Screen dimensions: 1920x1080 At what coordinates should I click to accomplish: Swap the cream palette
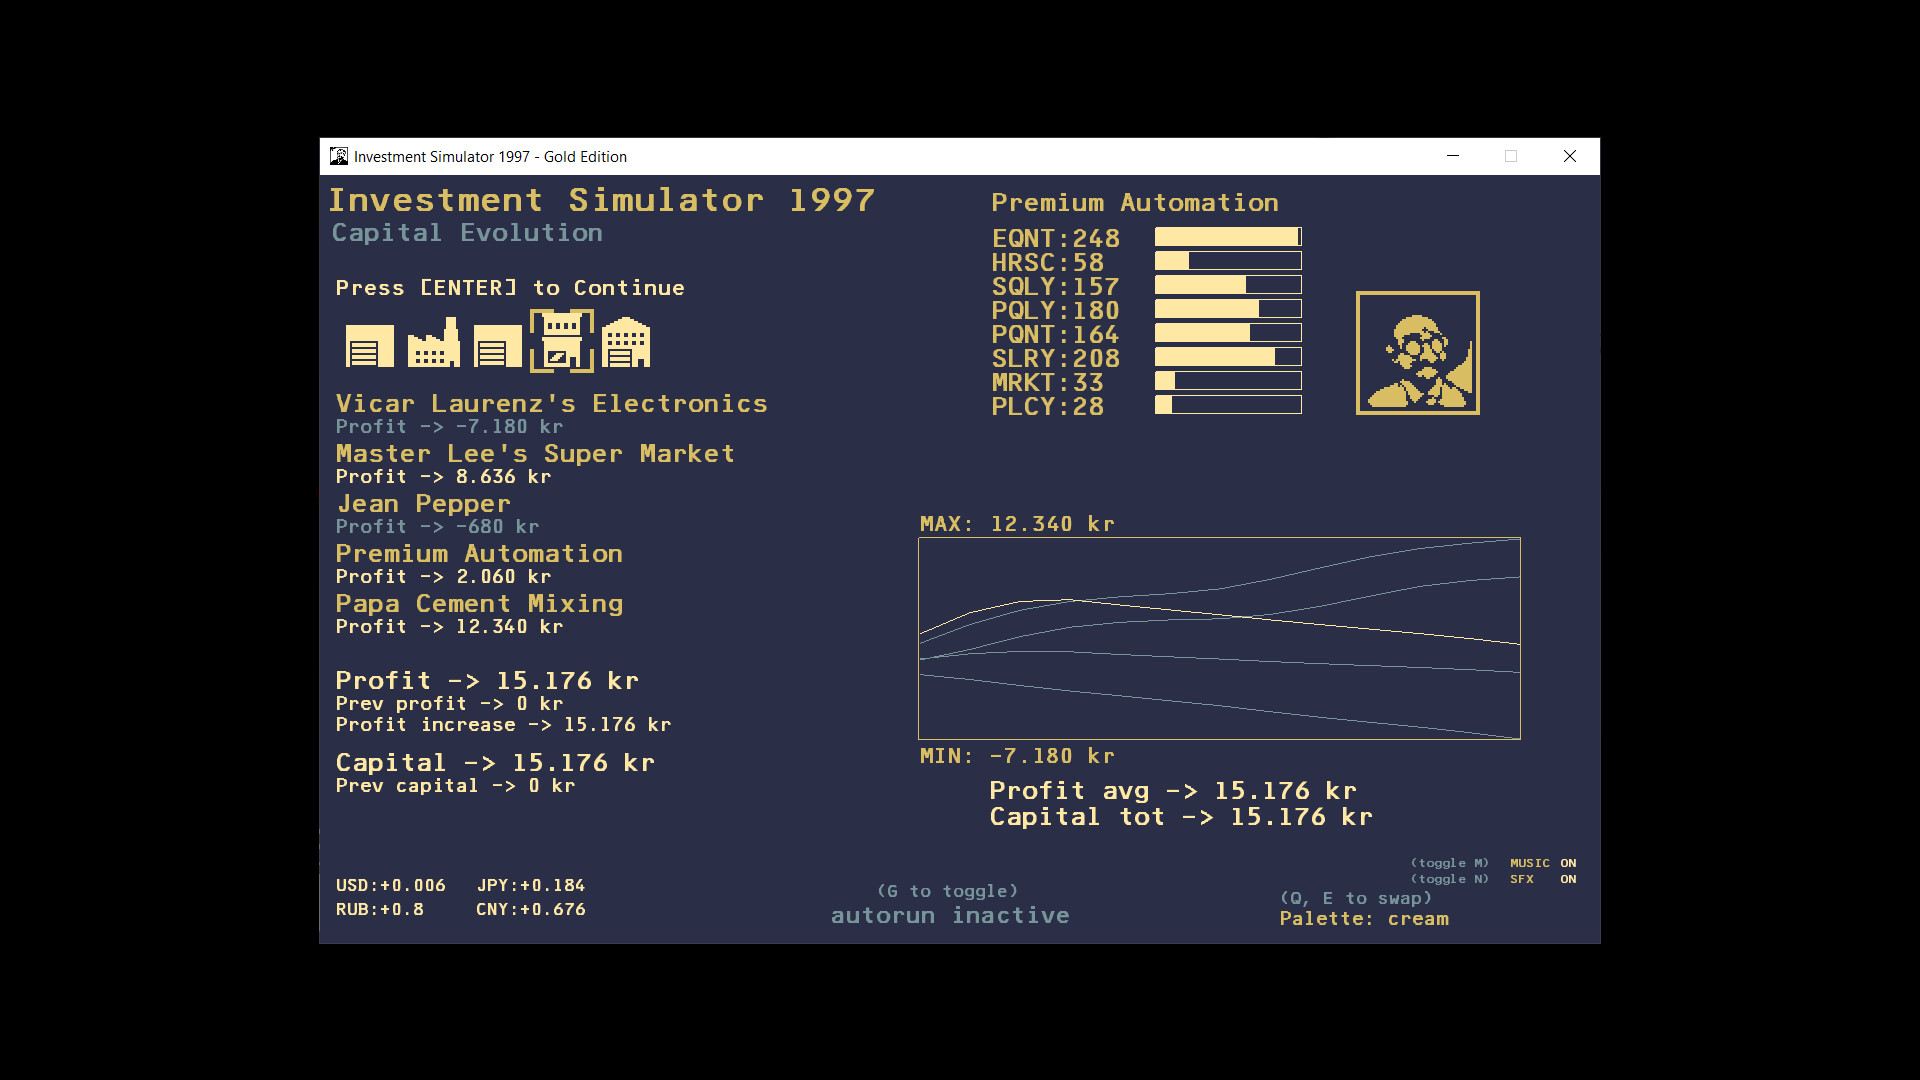[x=1365, y=918]
